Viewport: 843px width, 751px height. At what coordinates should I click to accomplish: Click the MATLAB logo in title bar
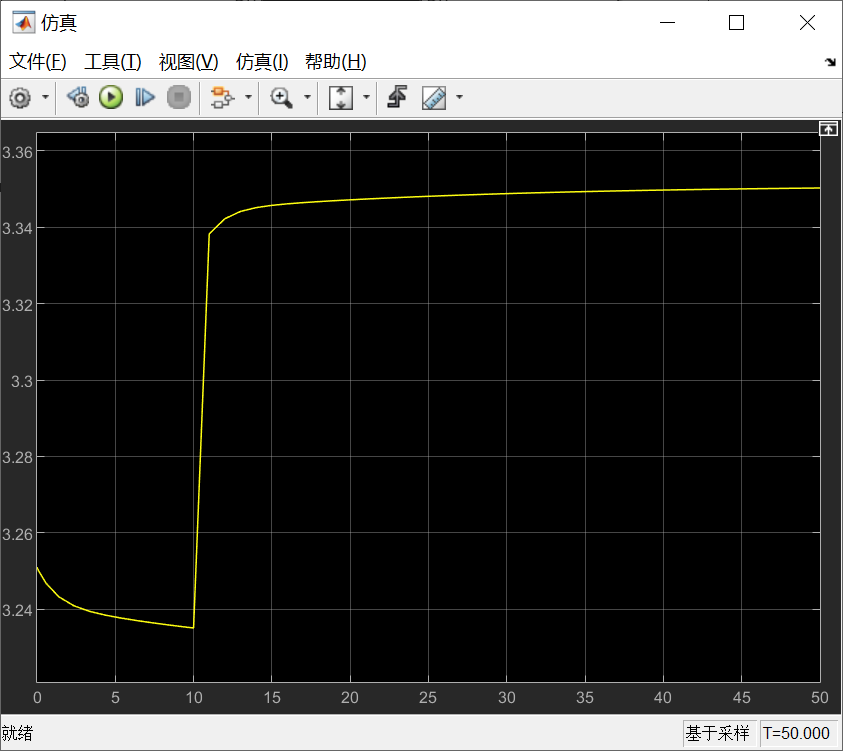pos(24,23)
